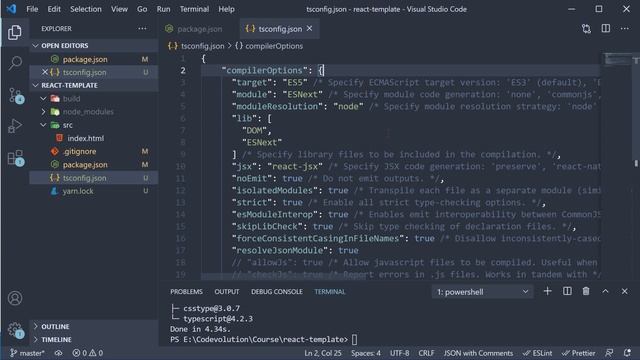Split the editor to the right

[x=606, y=29]
